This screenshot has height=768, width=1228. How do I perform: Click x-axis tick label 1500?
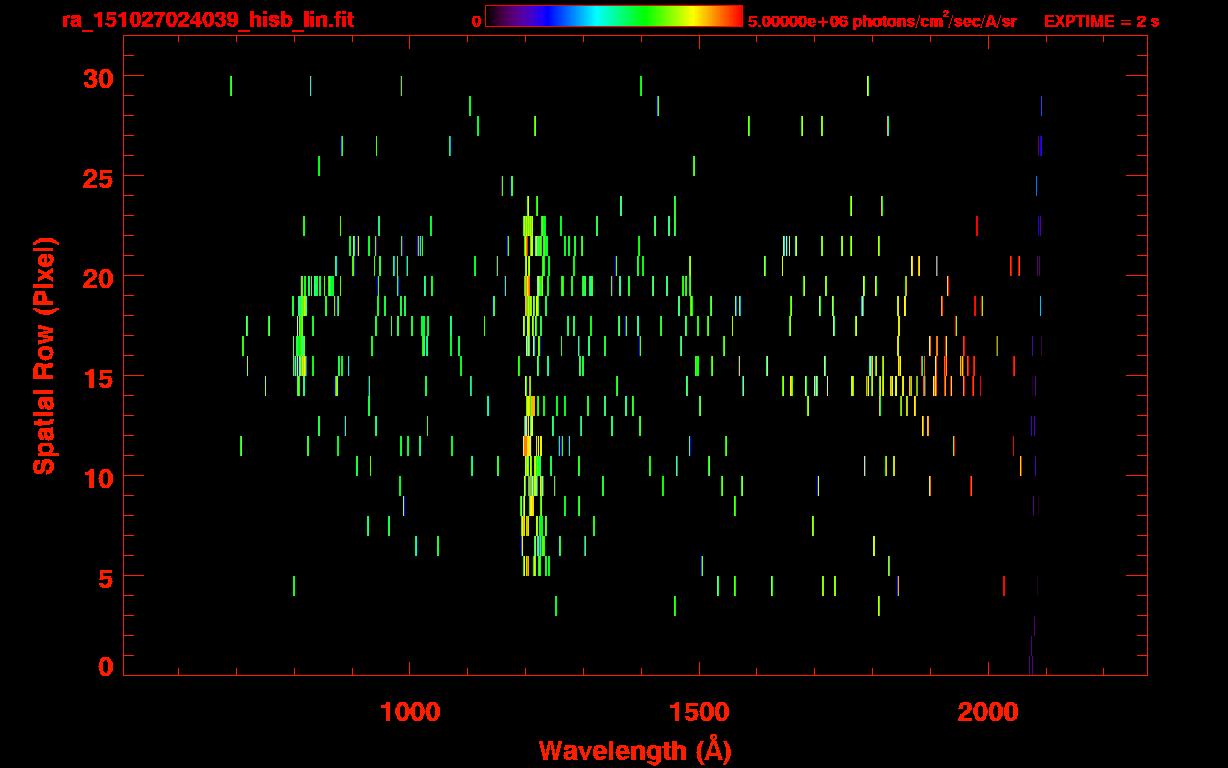pos(699,712)
